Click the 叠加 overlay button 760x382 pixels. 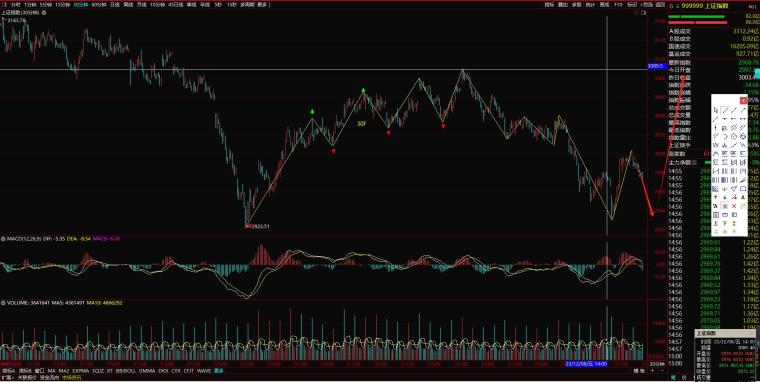pyautogui.click(x=563, y=4)
